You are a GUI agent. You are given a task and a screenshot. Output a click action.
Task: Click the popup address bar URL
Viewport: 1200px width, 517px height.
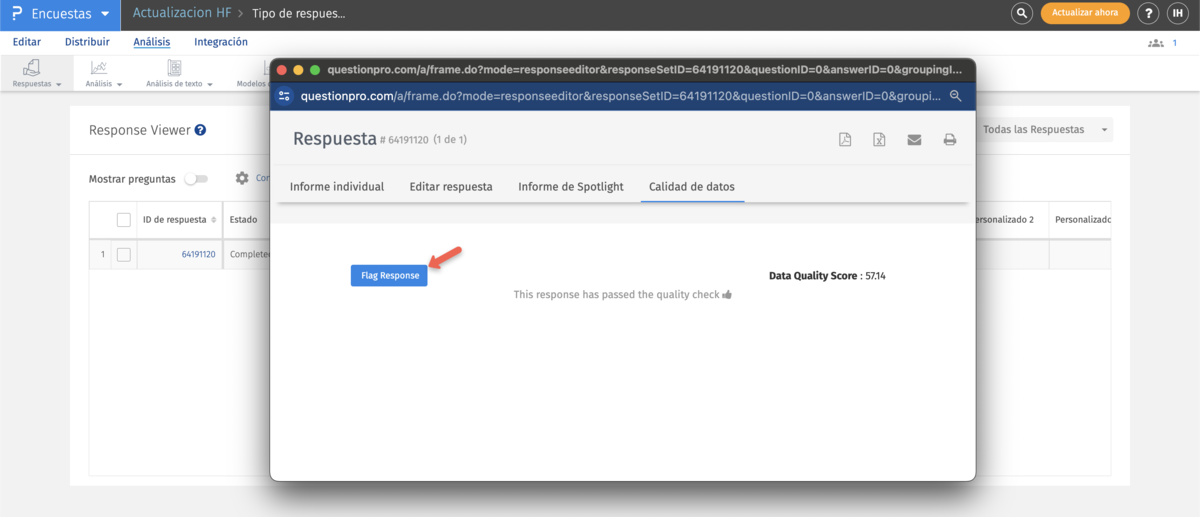pos(620,96)
